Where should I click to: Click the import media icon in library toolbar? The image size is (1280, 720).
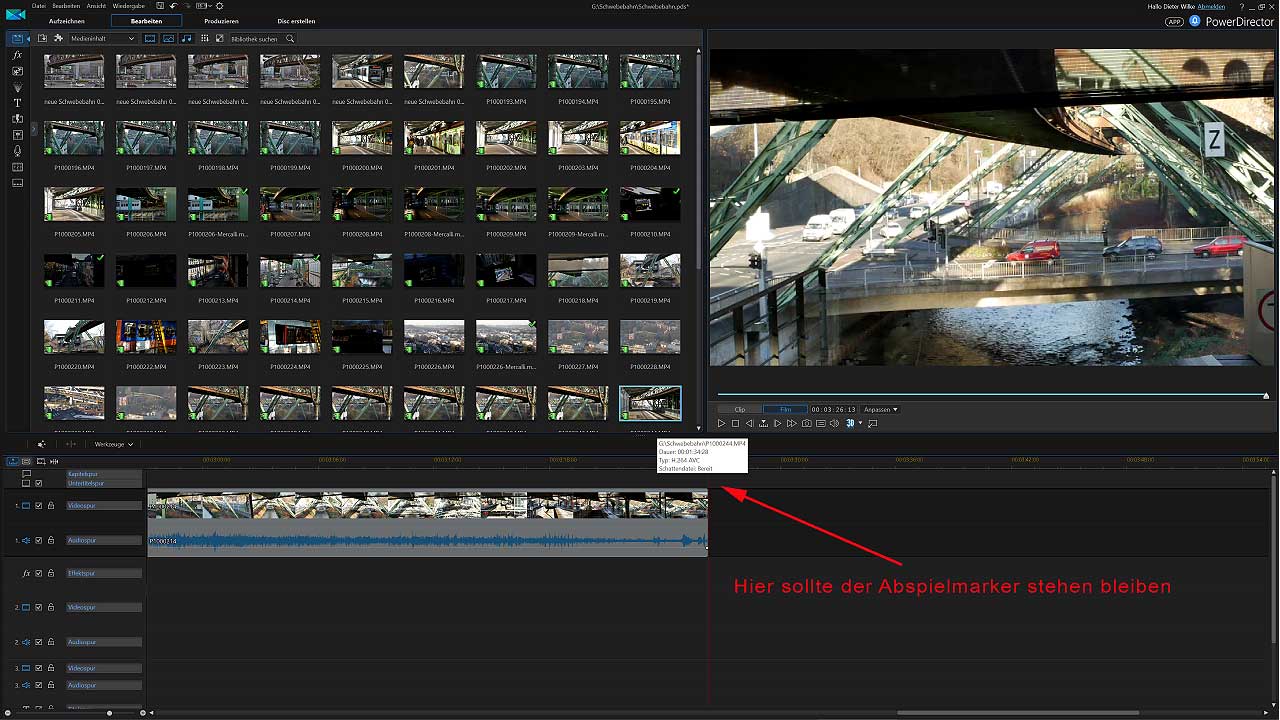click(x=42, y=38)
